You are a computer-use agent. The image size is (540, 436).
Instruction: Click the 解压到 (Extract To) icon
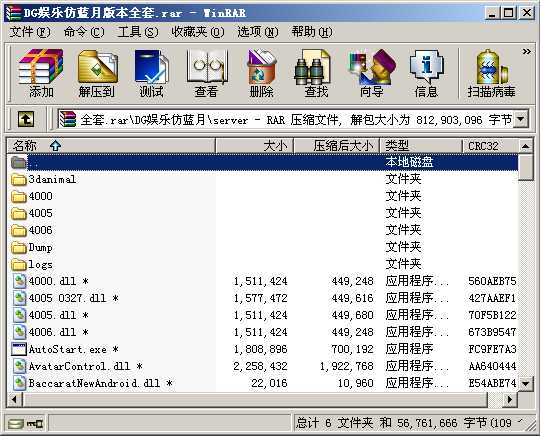[x=96, y=73]
